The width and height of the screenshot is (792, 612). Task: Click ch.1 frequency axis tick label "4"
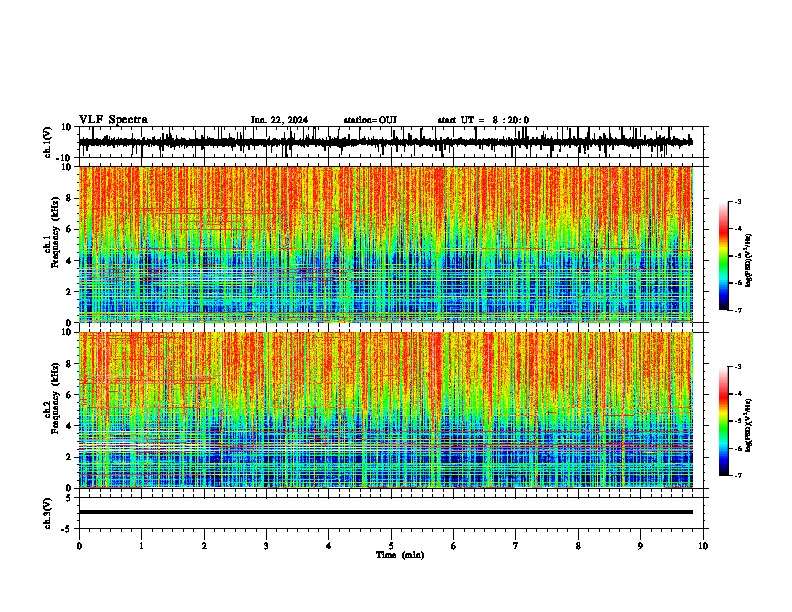click(69, 261)
